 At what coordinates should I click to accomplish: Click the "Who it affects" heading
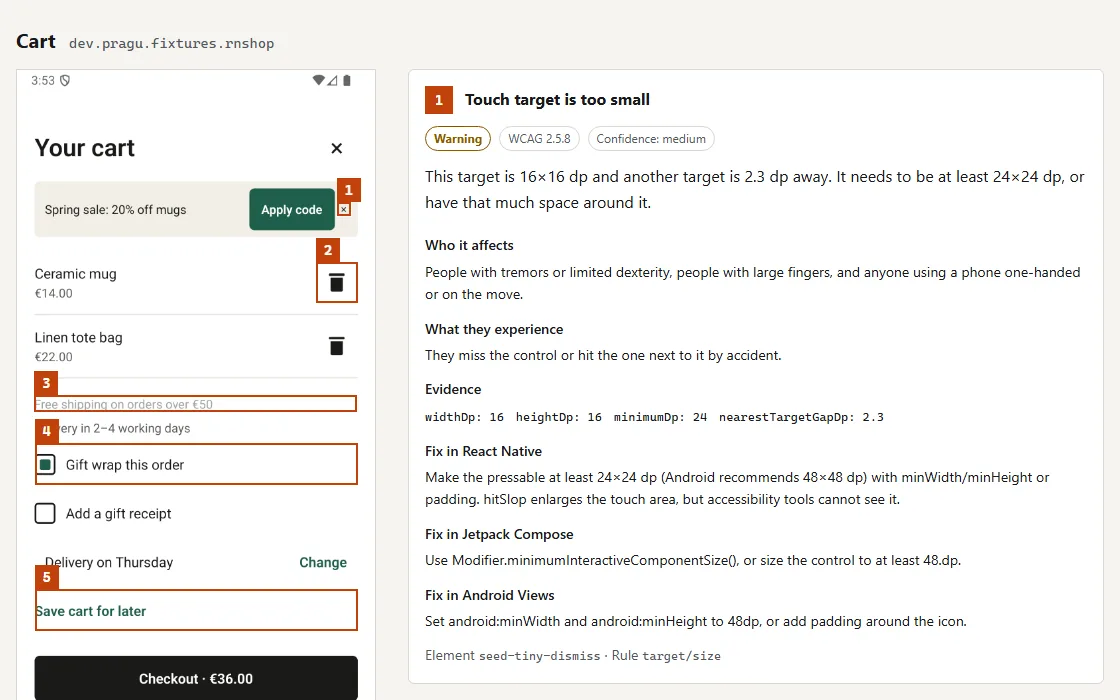[x=469, y=245]
